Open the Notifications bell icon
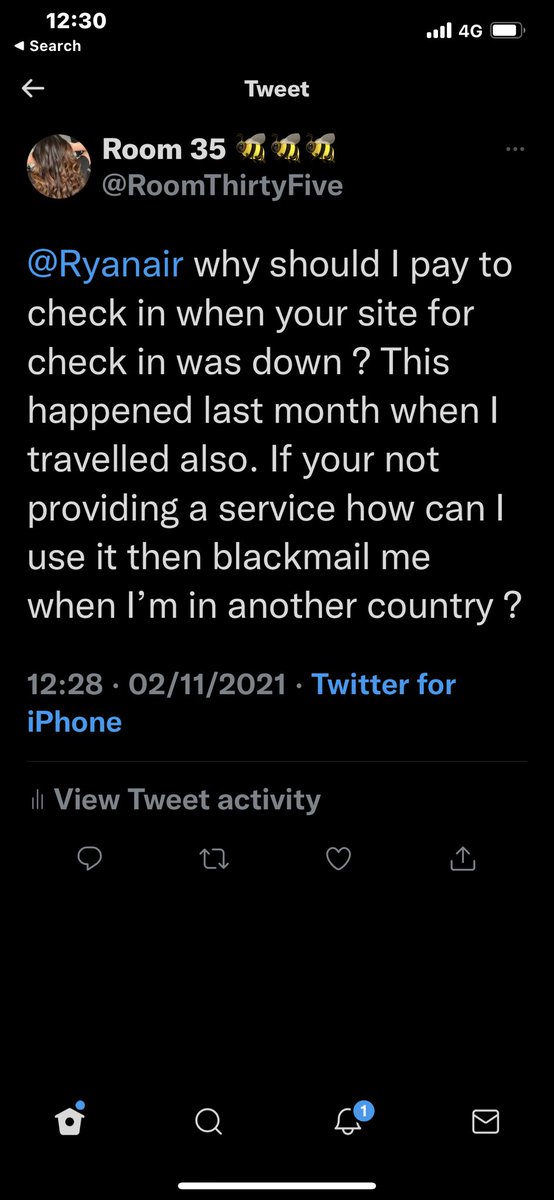This screenshot has width=554, height=1200. tap(347, 1122)
